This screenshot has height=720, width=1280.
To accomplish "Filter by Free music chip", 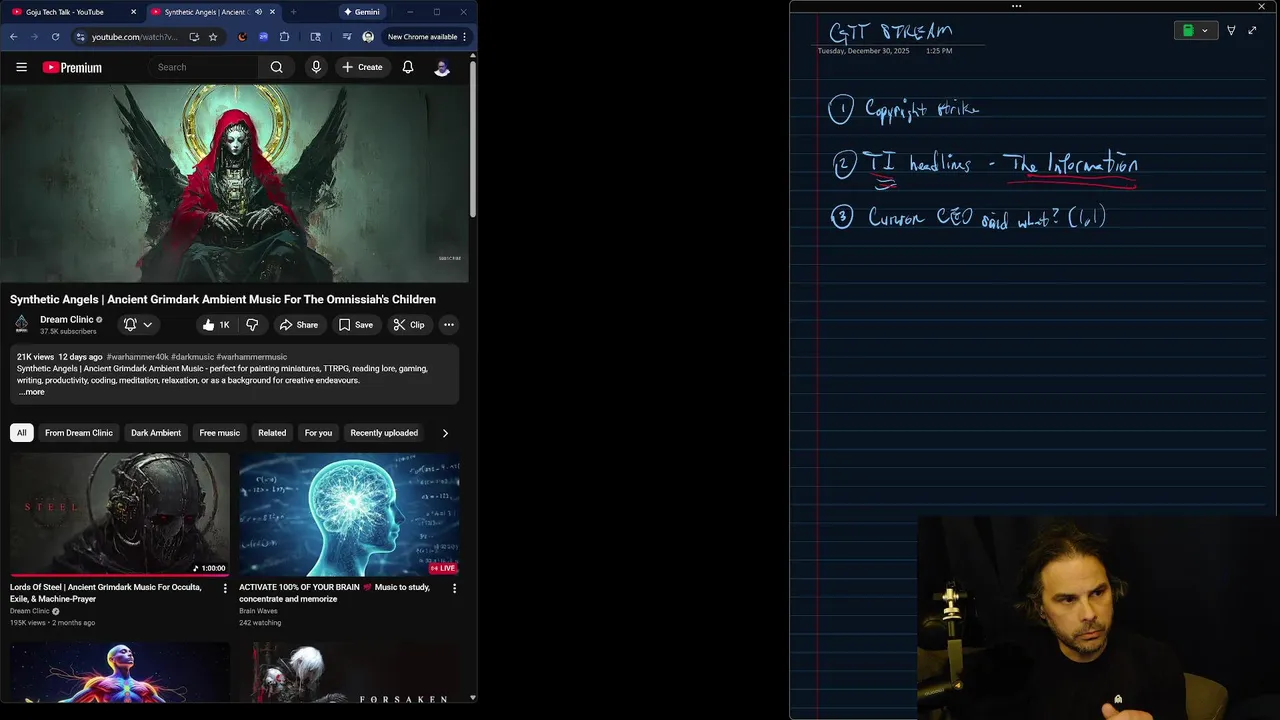I will tap(220, 433).
